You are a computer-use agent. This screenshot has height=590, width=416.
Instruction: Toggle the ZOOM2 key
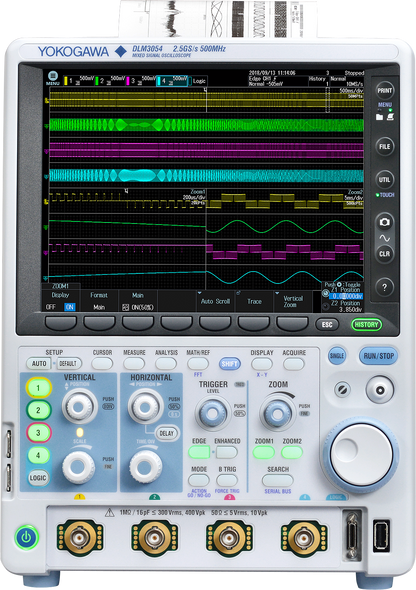pos(292,452)
